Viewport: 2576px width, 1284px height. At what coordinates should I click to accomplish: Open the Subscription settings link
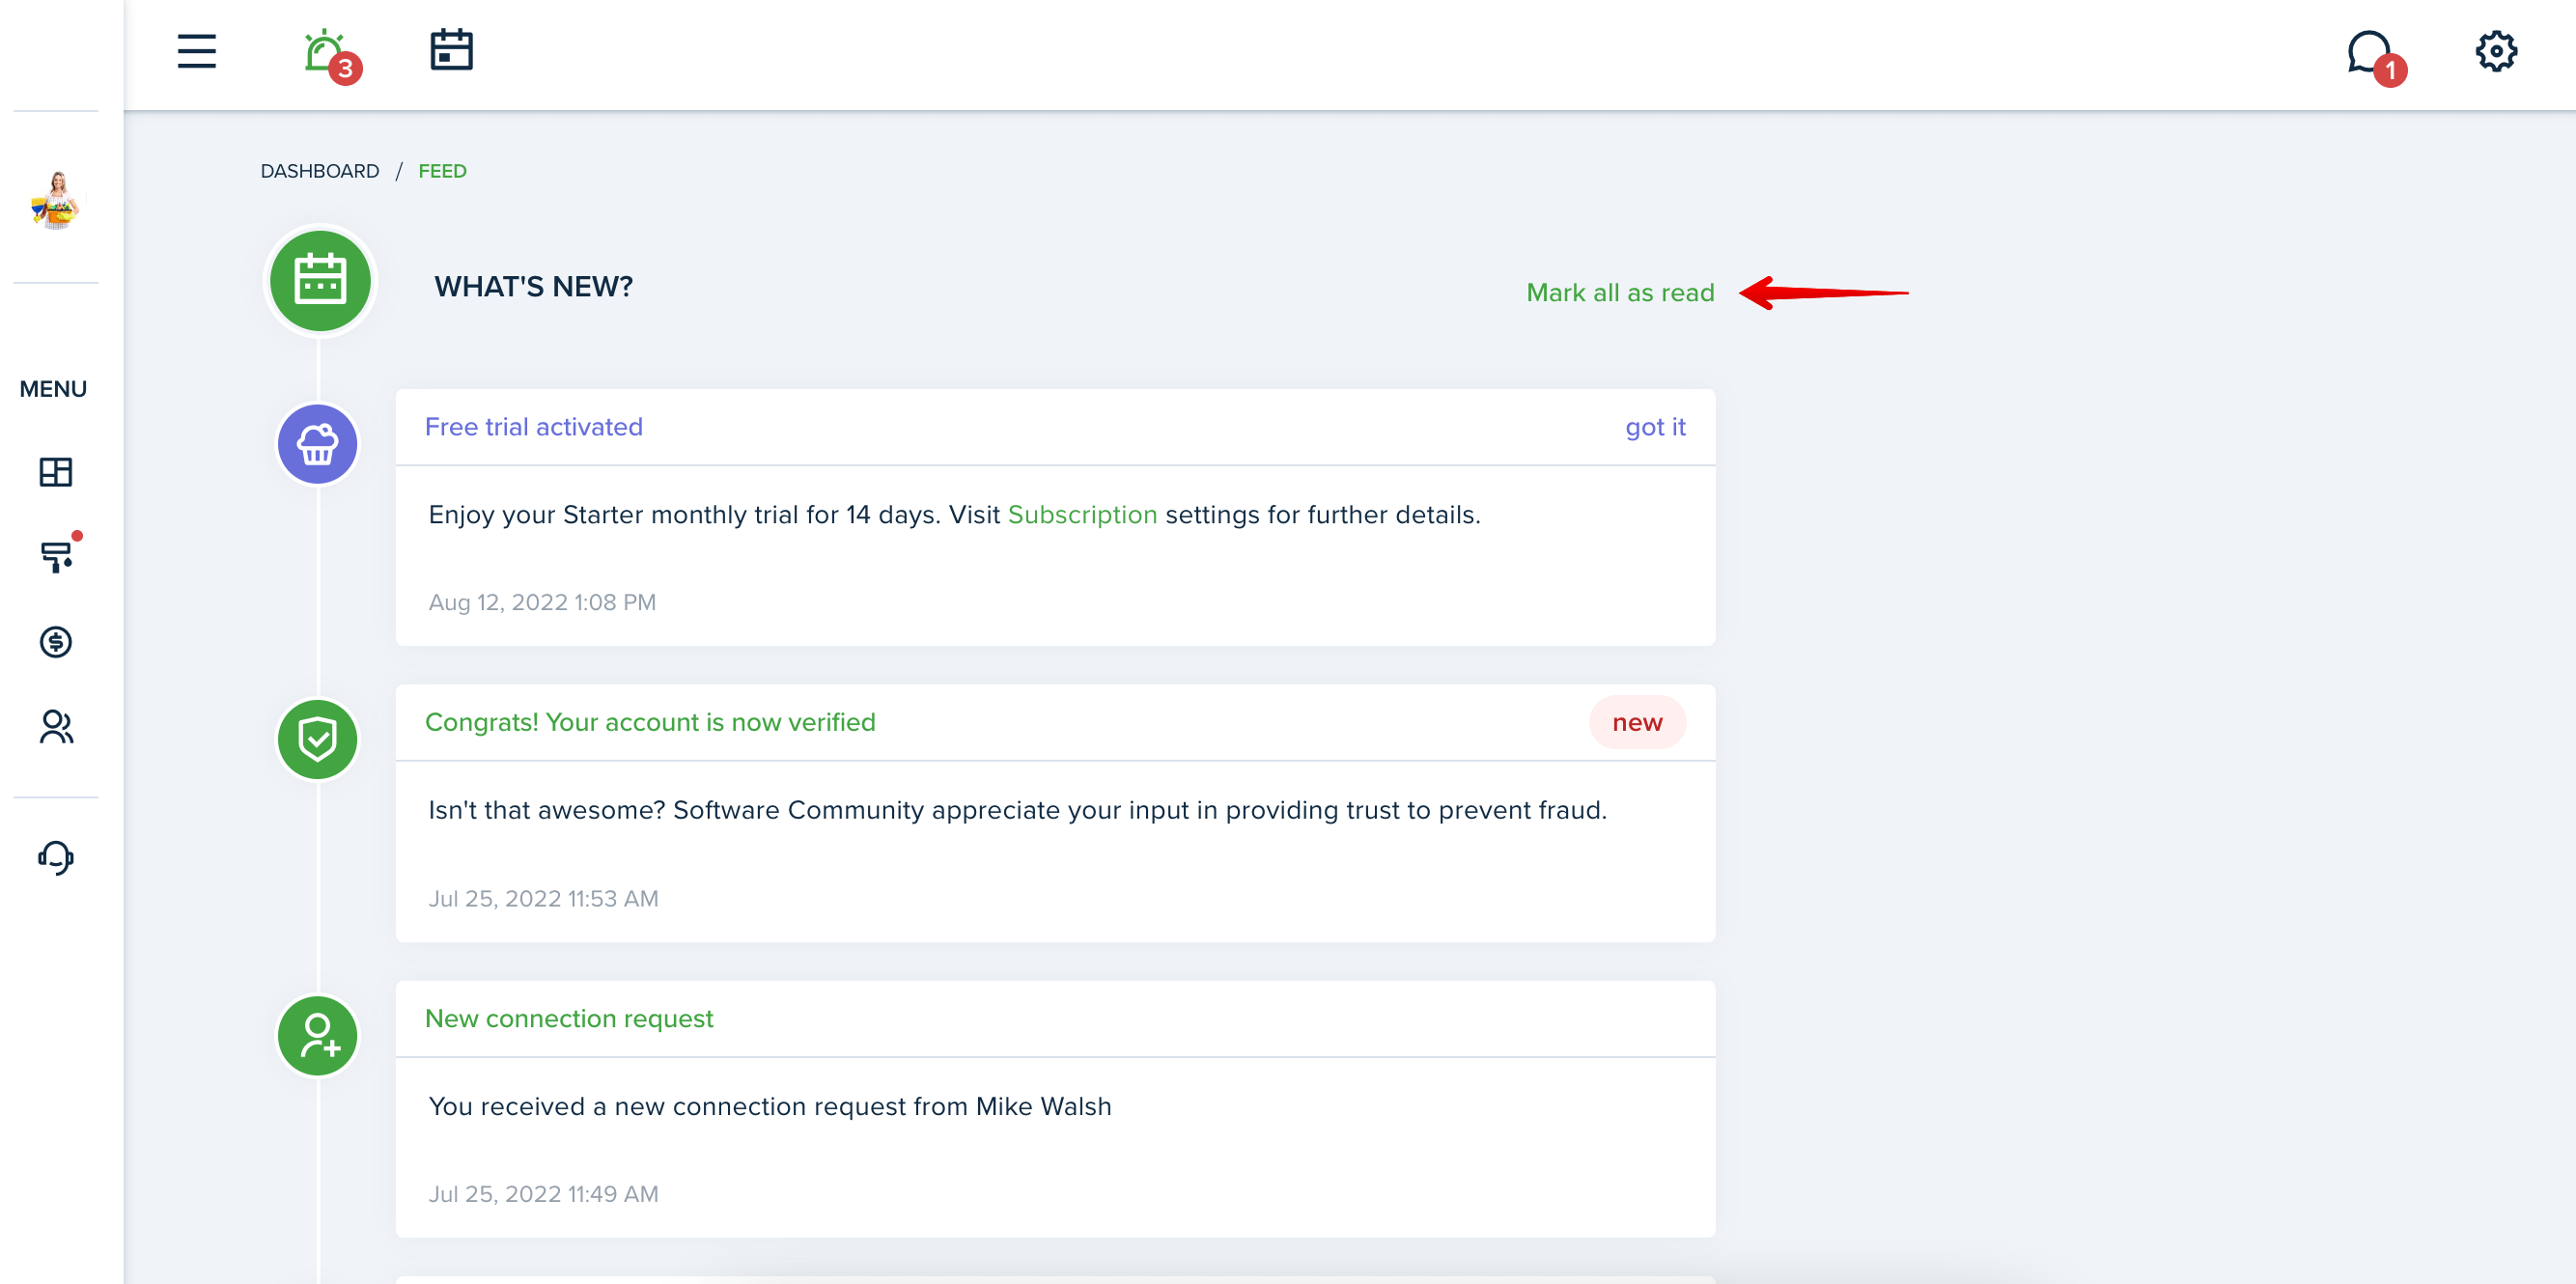click(x=1082, y=515)
